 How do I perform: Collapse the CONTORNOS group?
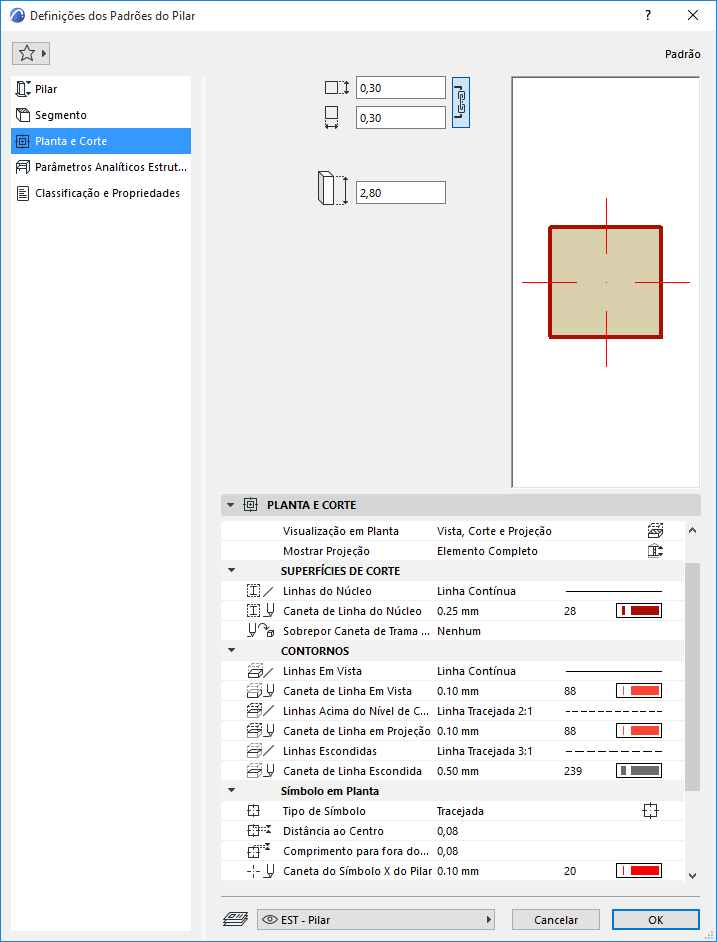tap(231, 651)
